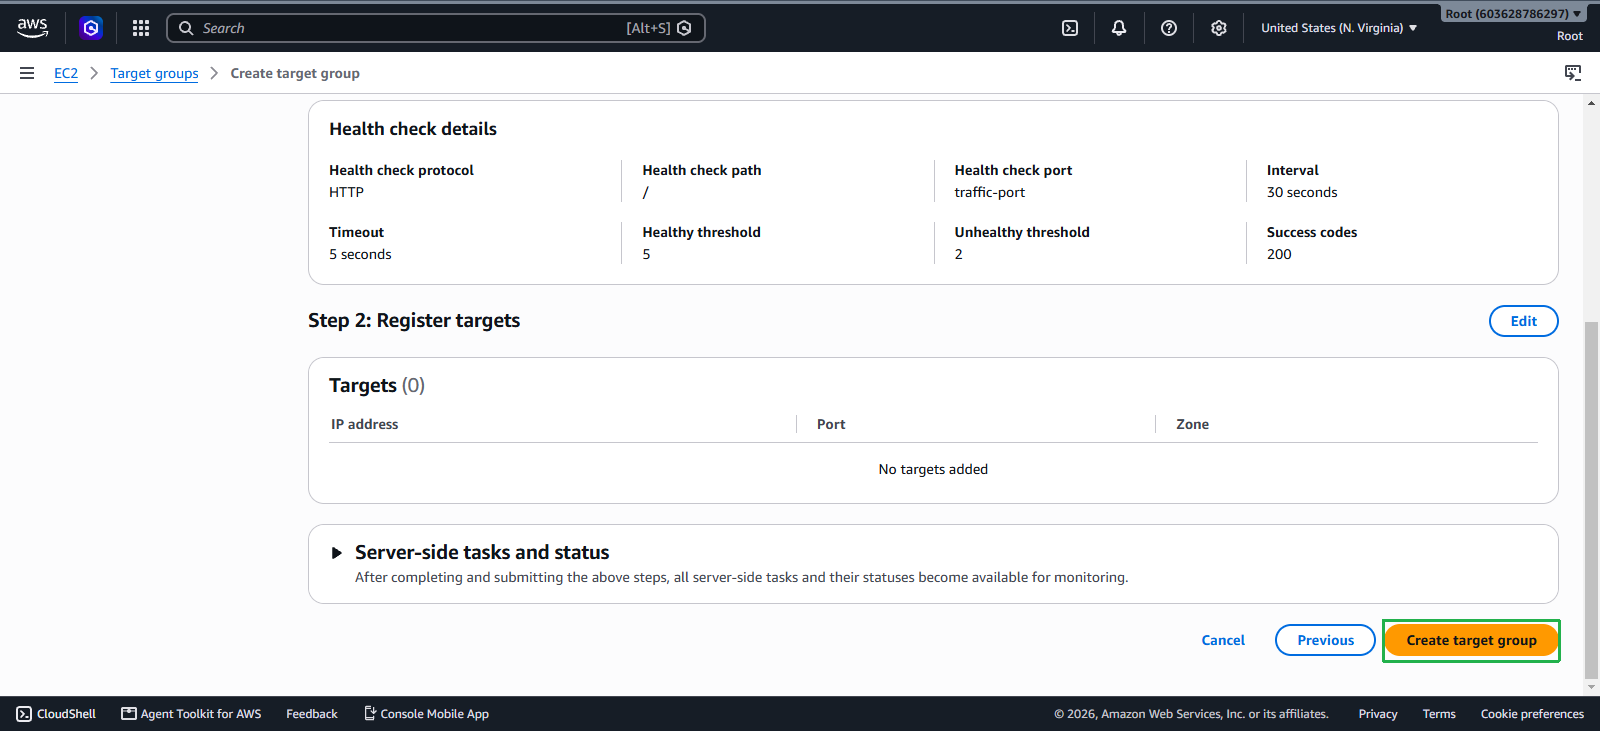Viewport: 1600px width, 731px height.
Task: Open the settings gear icon
Action: coord(1219,28)
